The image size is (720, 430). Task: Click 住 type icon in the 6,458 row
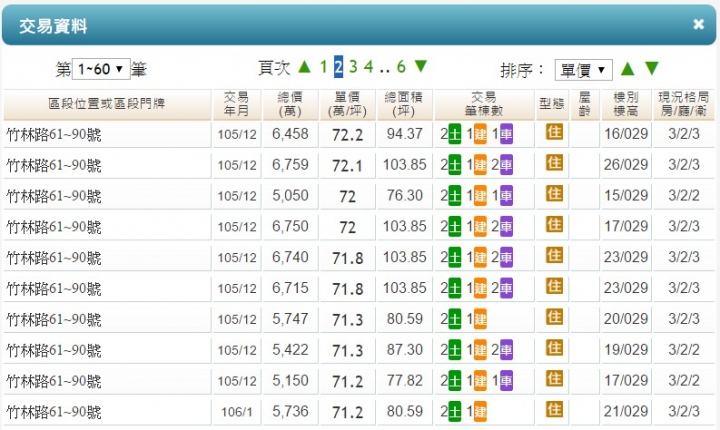(554, 132)
